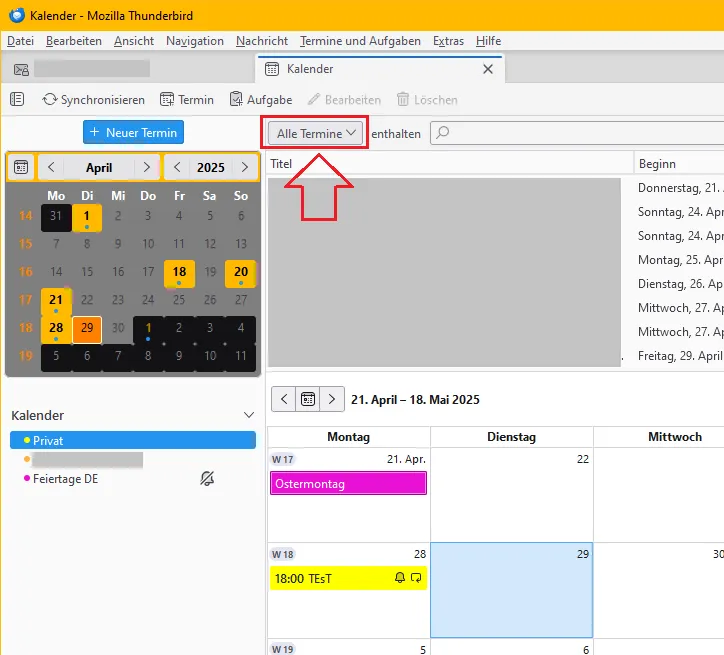This screenshot has width=724, height=655.
Task: Toggle the sidebar pane icon
Action: [17, 99]
